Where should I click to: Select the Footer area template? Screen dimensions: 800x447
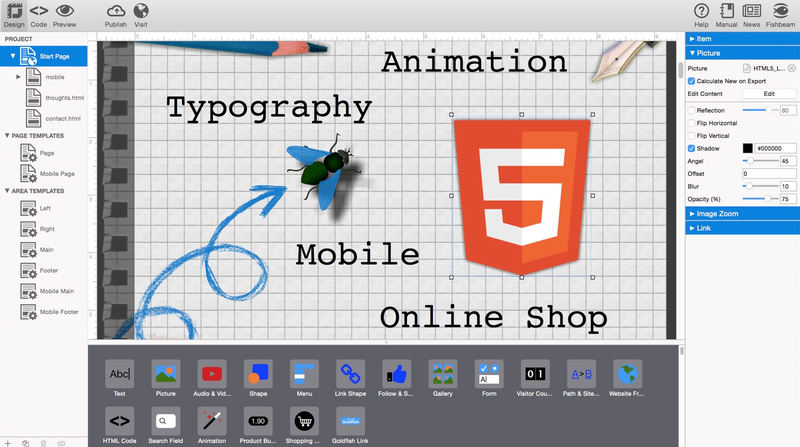pyautogui.click(x=39, y=270)
